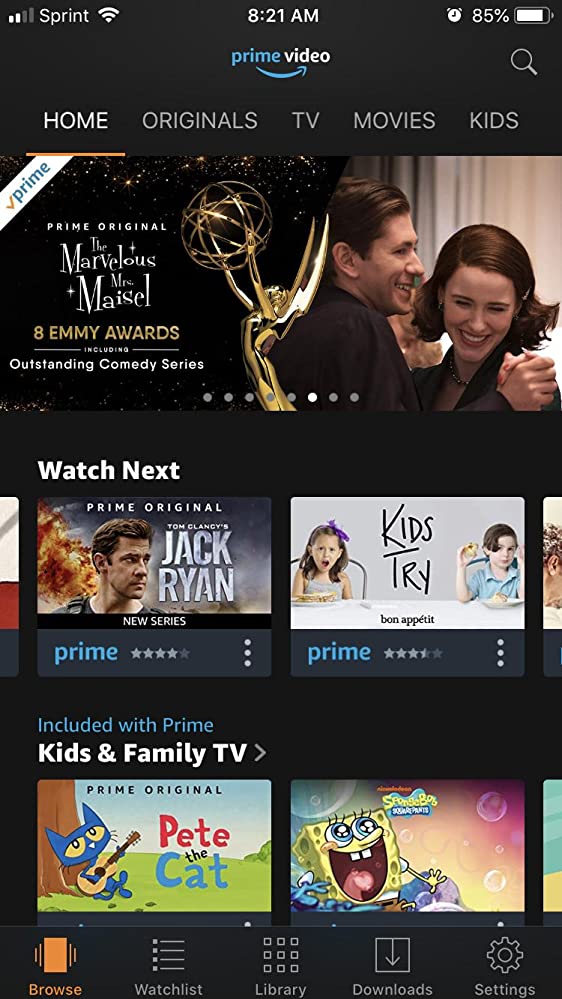The width and height of the screenshot is (562, 999).
Task: Tap the Prime Video logo
Action: pos(280,63)
